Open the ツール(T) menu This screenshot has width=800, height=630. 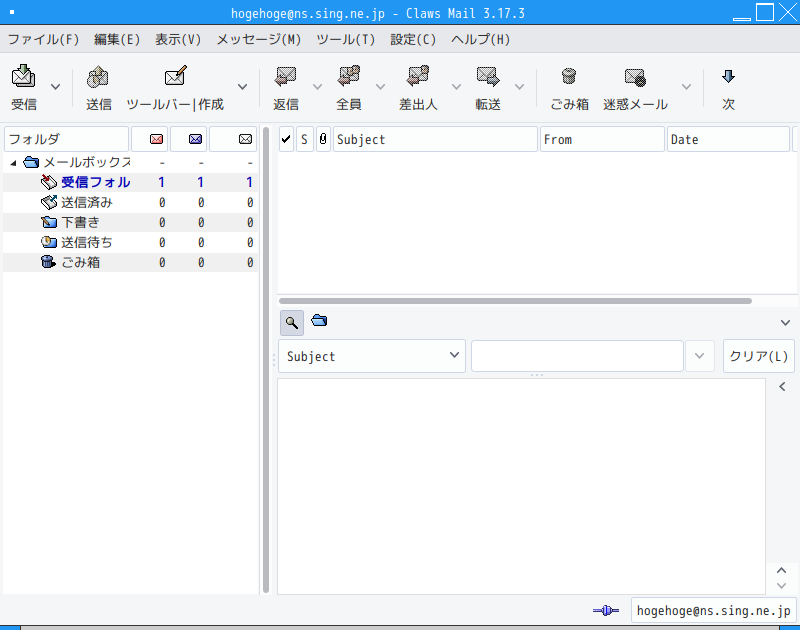coord(345,39)
